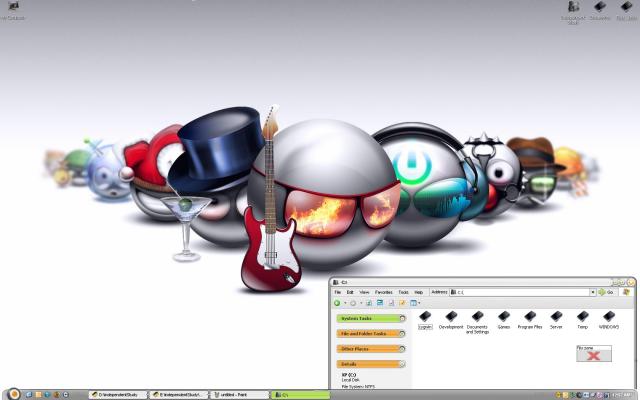Open the Forward history dropdown arrow

361,303
